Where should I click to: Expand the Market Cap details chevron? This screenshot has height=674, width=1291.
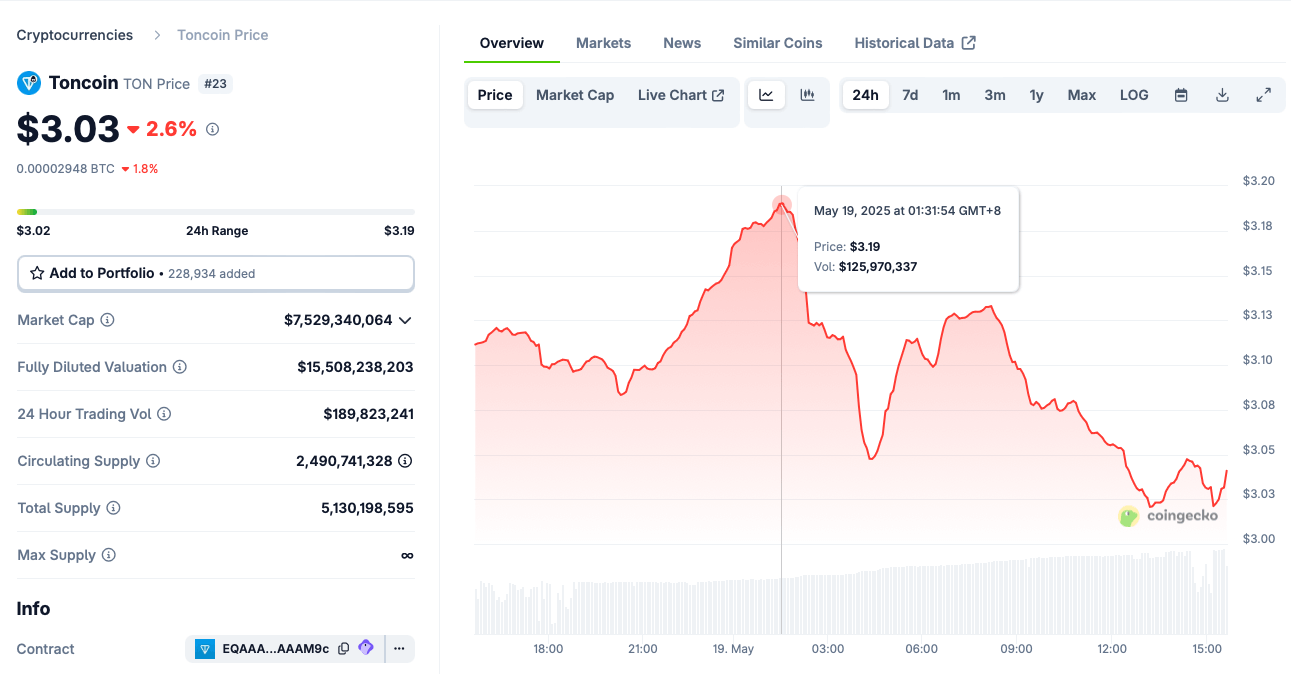click(x=404, y=320)
